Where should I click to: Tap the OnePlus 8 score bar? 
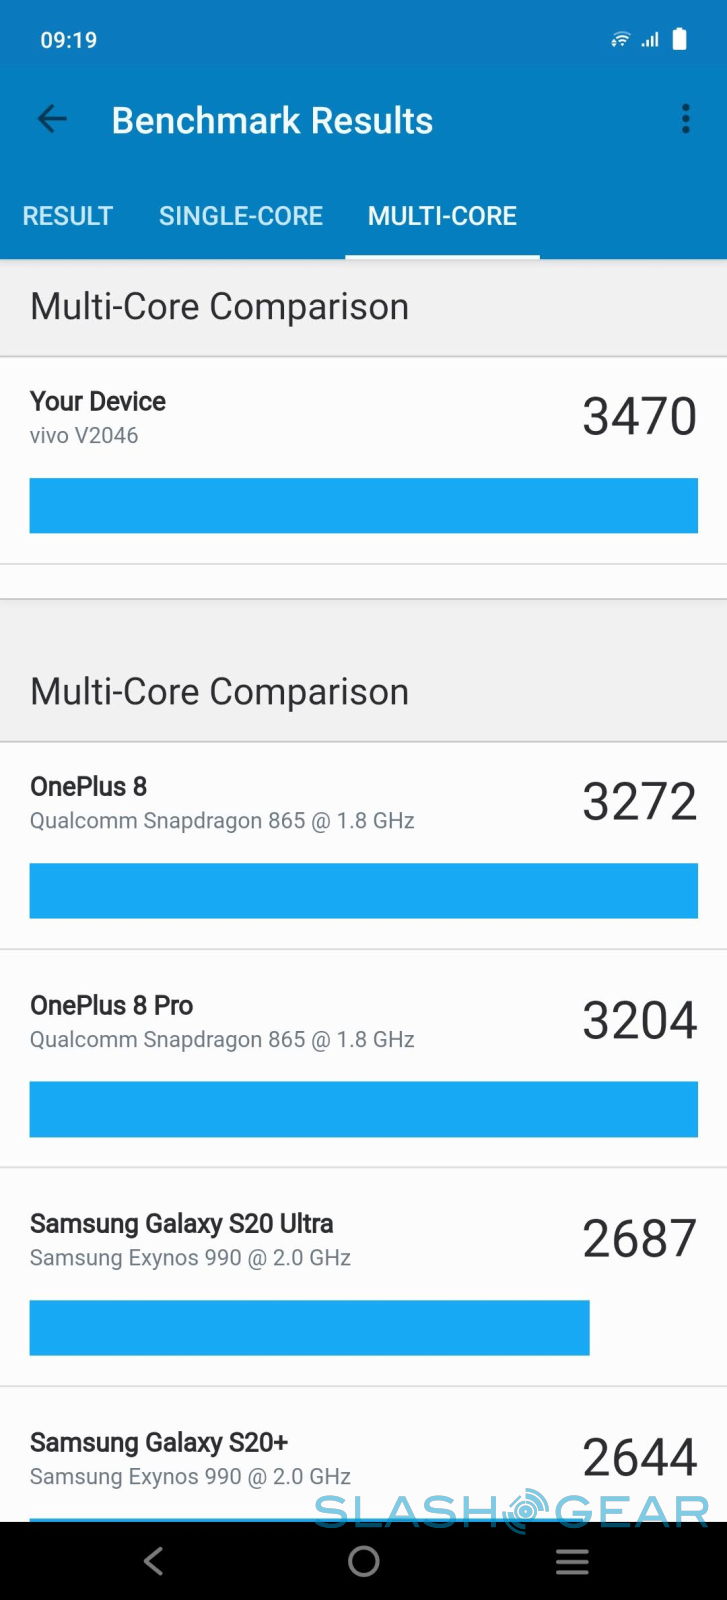click(363, 890)
